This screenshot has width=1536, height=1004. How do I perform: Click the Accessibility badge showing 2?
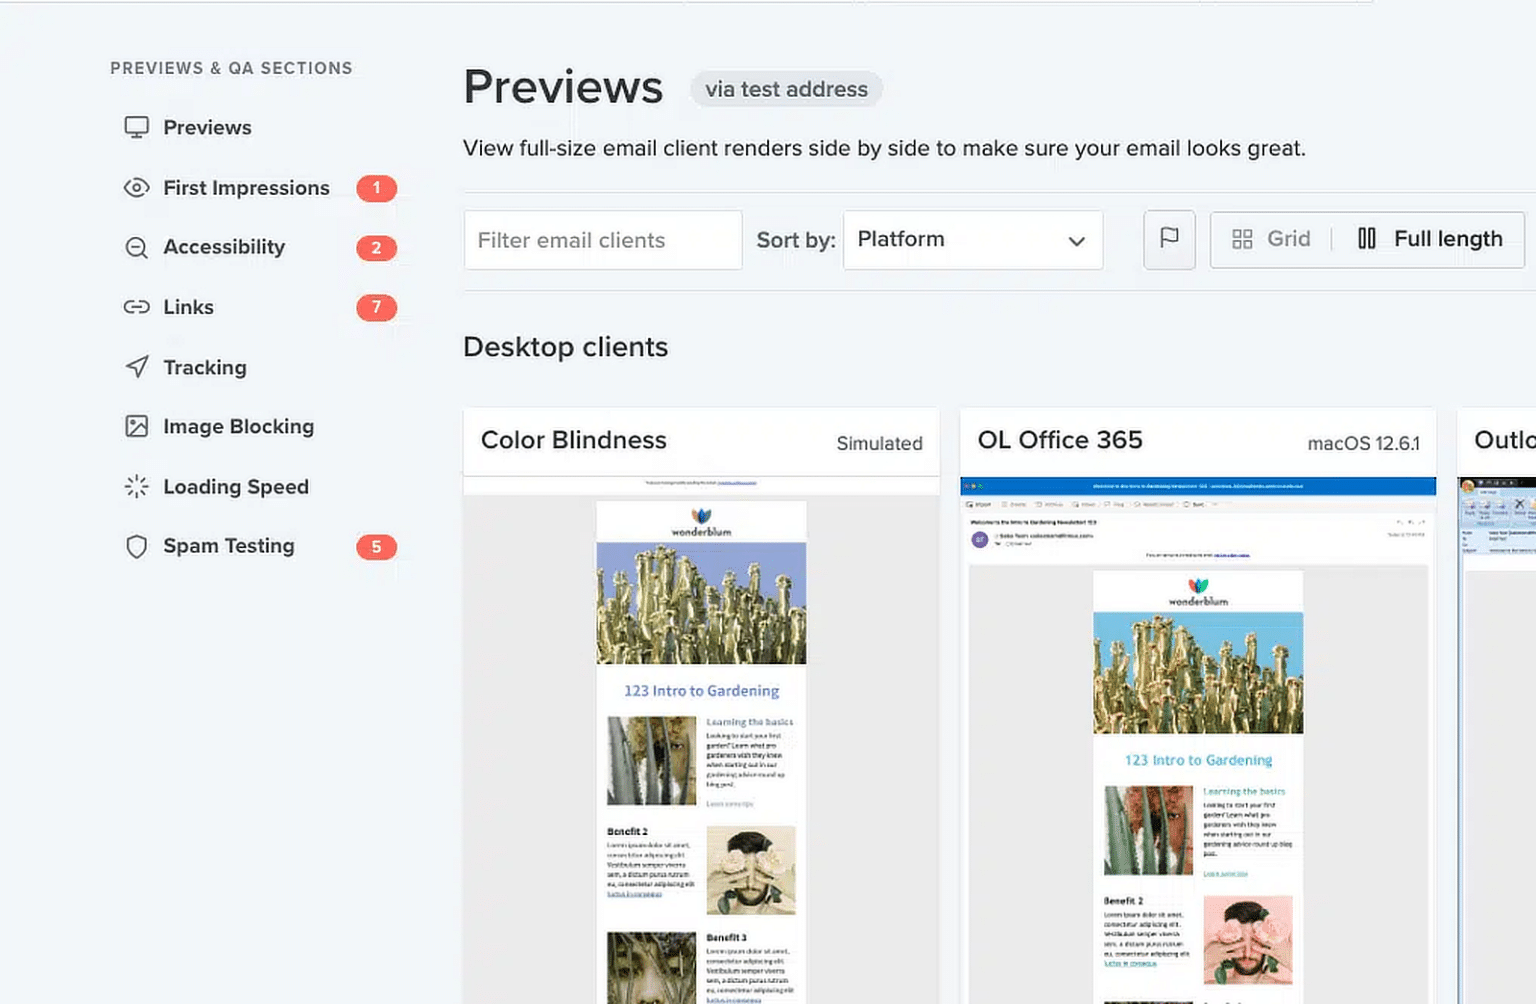coord(377,247)
